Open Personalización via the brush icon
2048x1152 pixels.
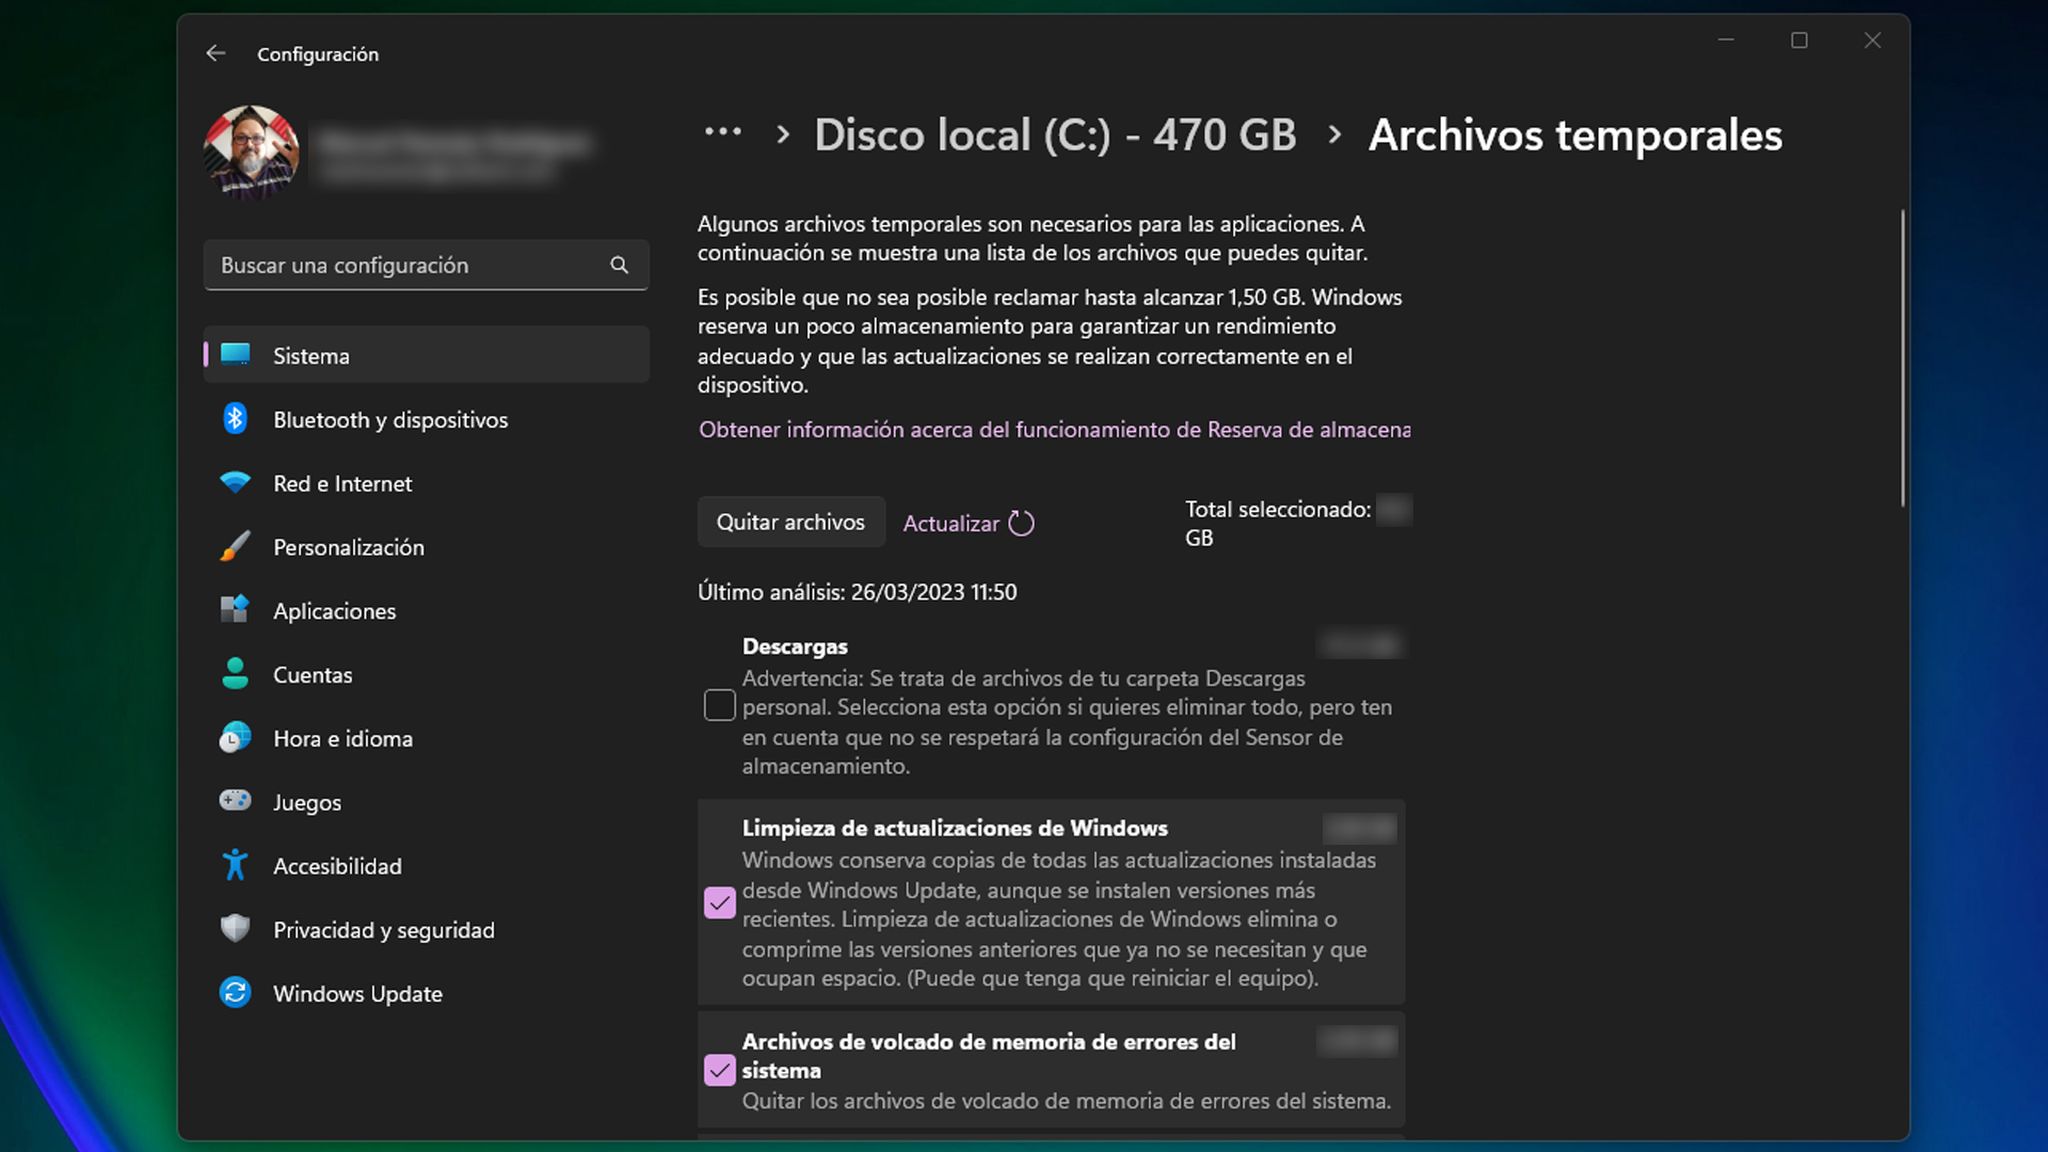tap(236, 547)
